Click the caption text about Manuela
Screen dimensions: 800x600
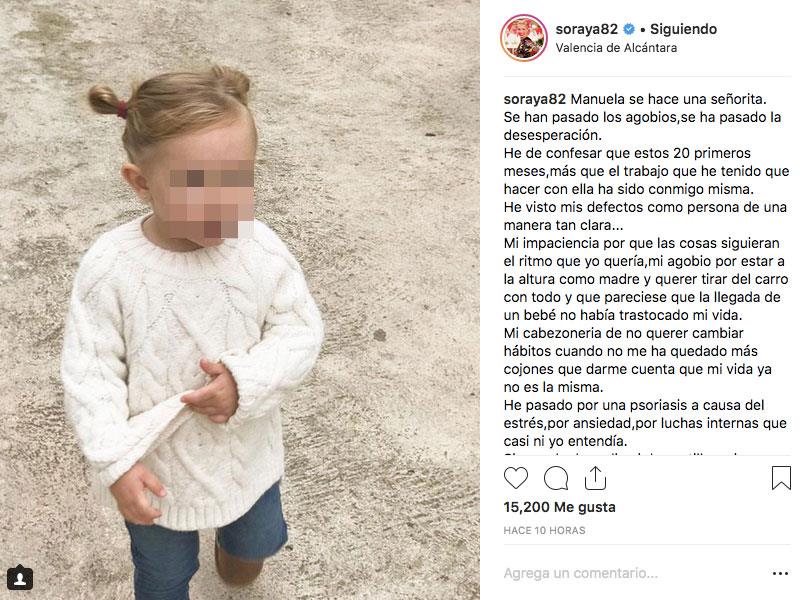(646, 269)
